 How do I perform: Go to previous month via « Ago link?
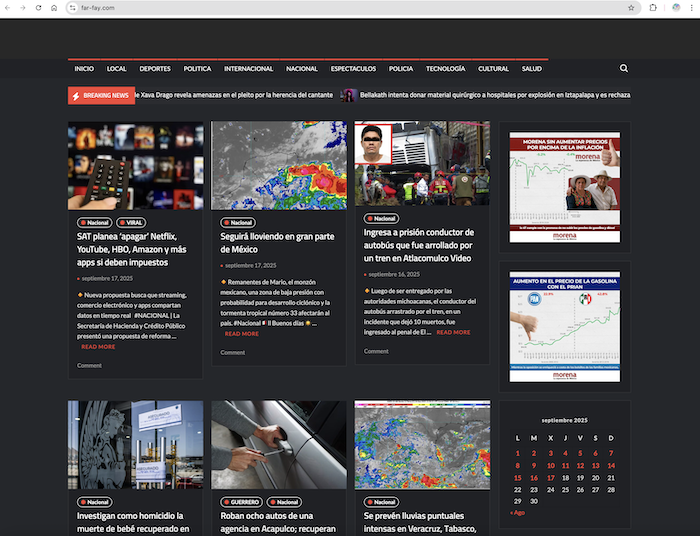[x=517, y=512]
